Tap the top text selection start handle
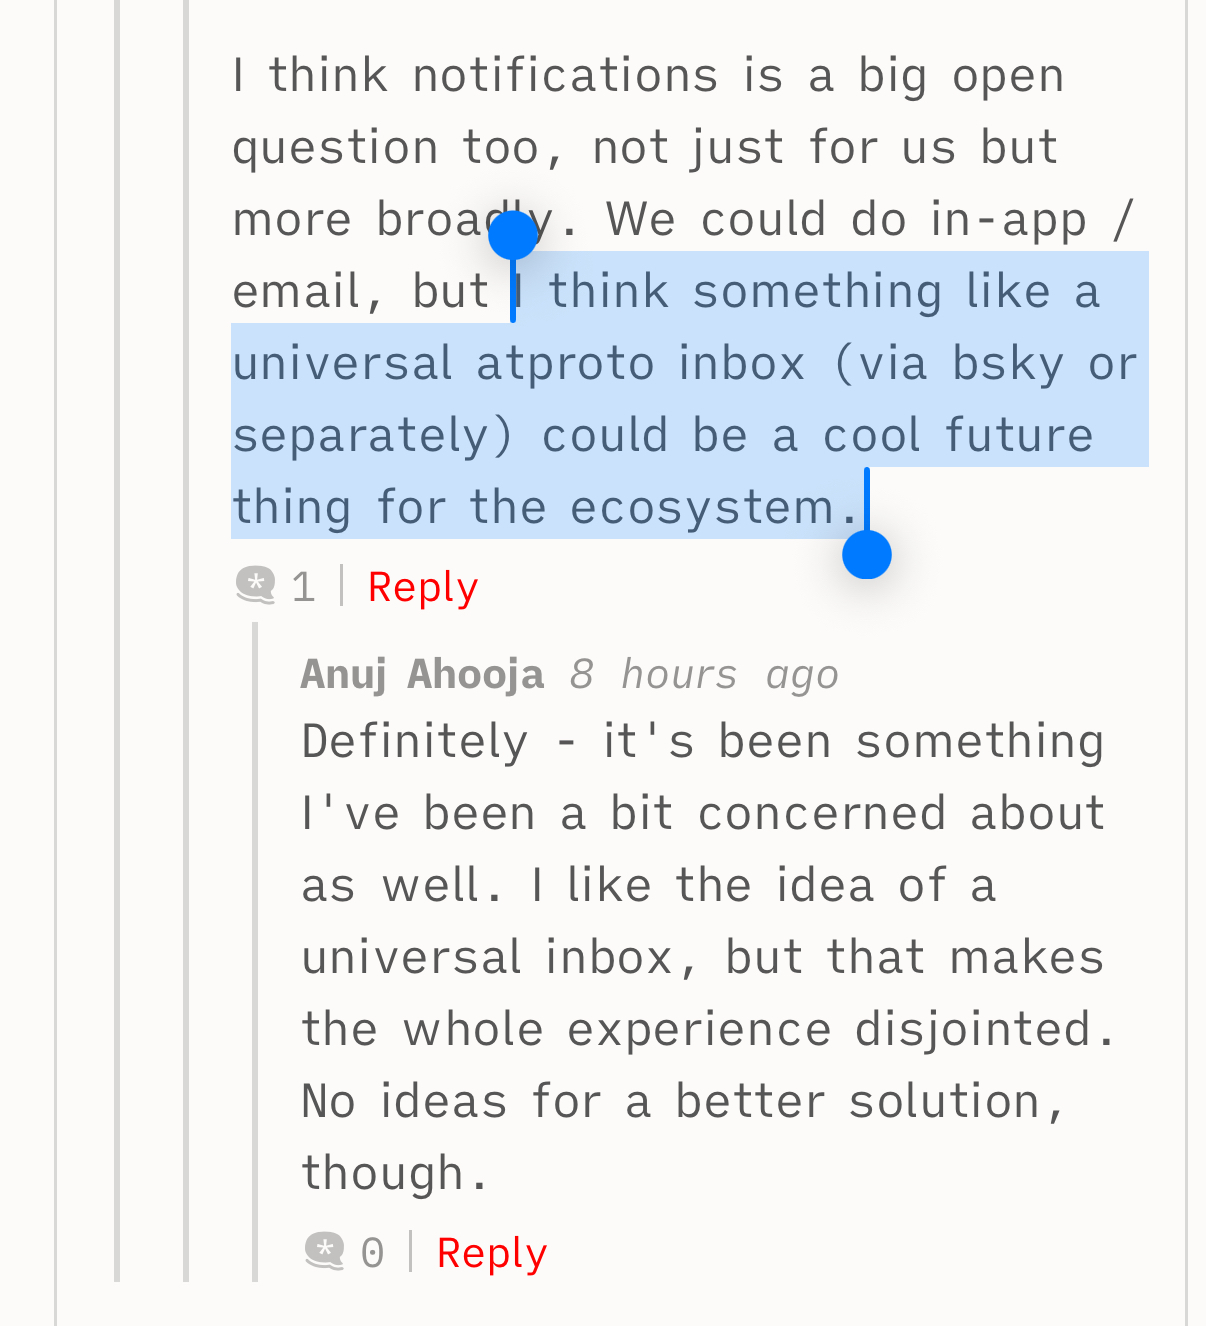This screenshot has height=1326, width=1206. pyautogui.click(x=513, y=236)
